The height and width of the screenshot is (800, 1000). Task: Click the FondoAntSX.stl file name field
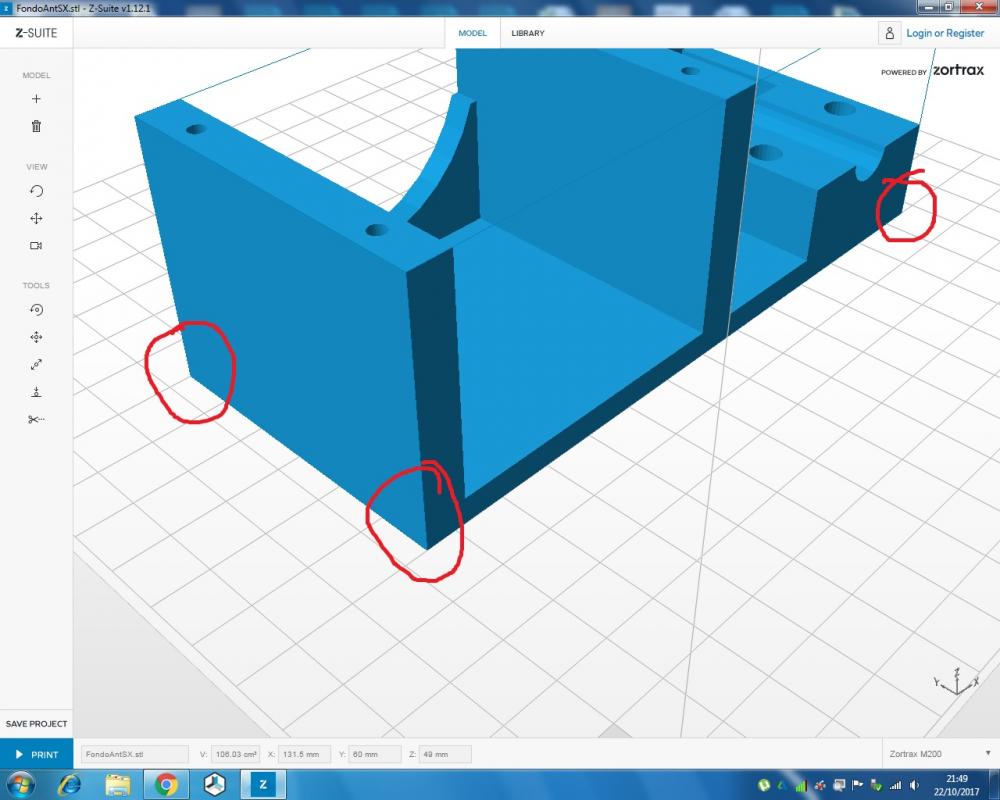pos(133,754)
